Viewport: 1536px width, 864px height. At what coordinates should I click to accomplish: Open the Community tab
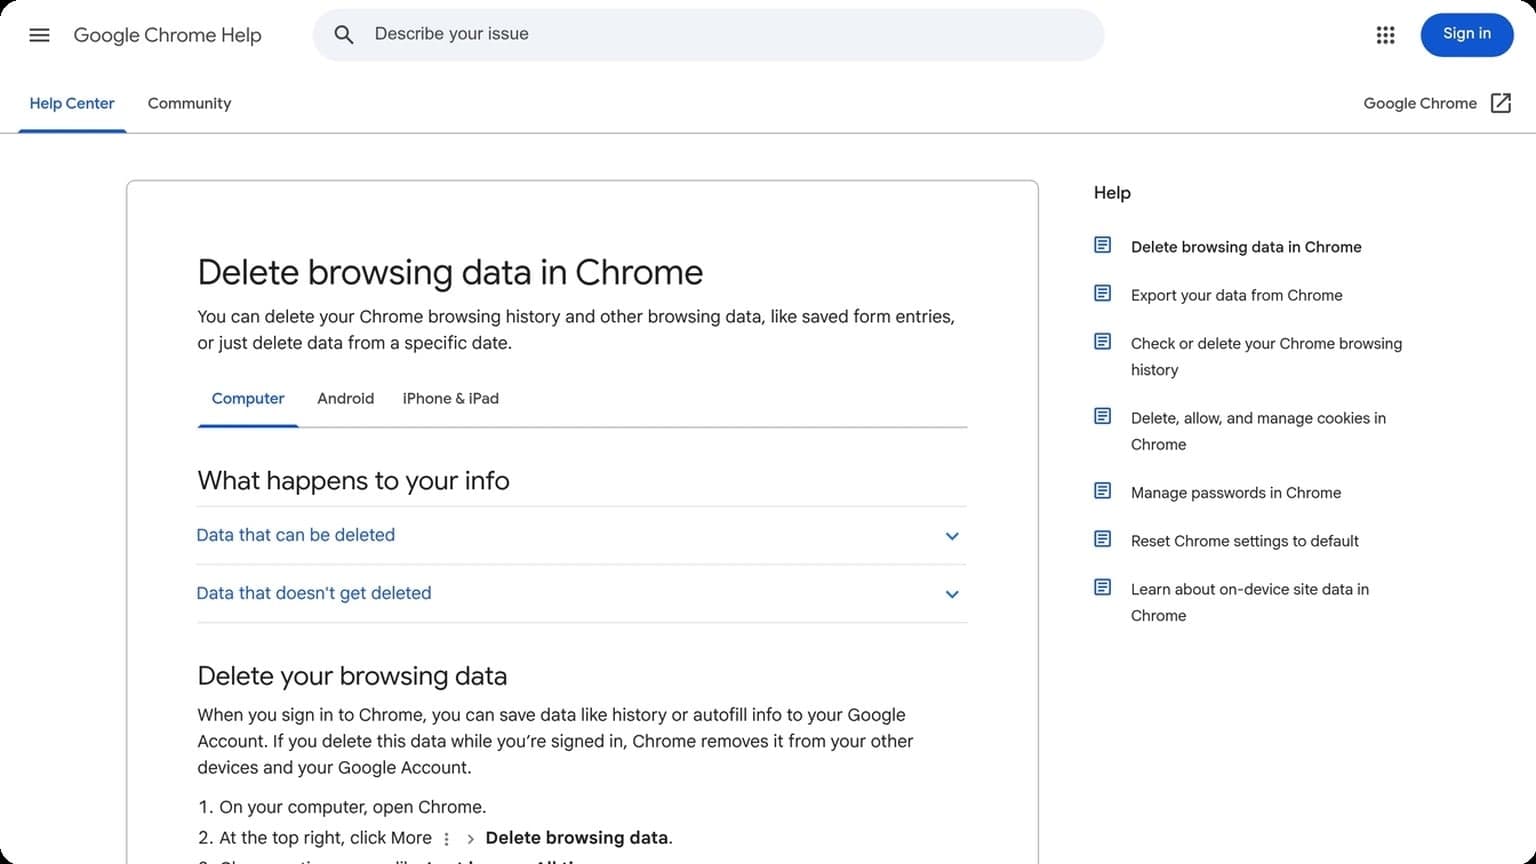(189, 103)
